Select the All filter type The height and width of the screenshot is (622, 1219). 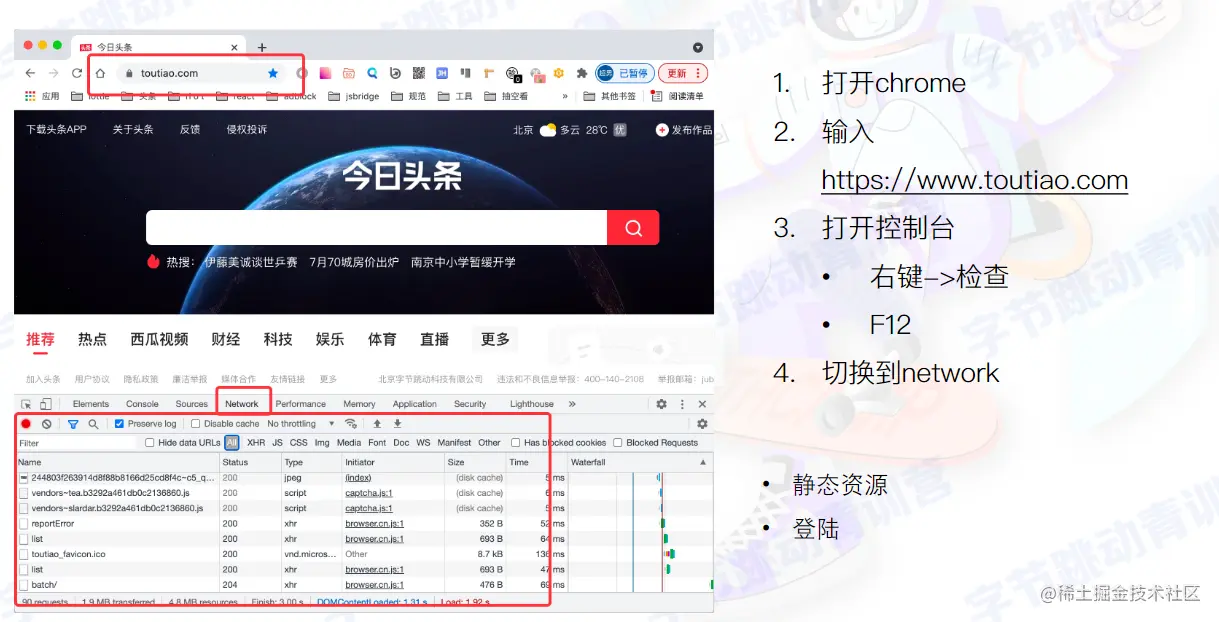point(232,443)
